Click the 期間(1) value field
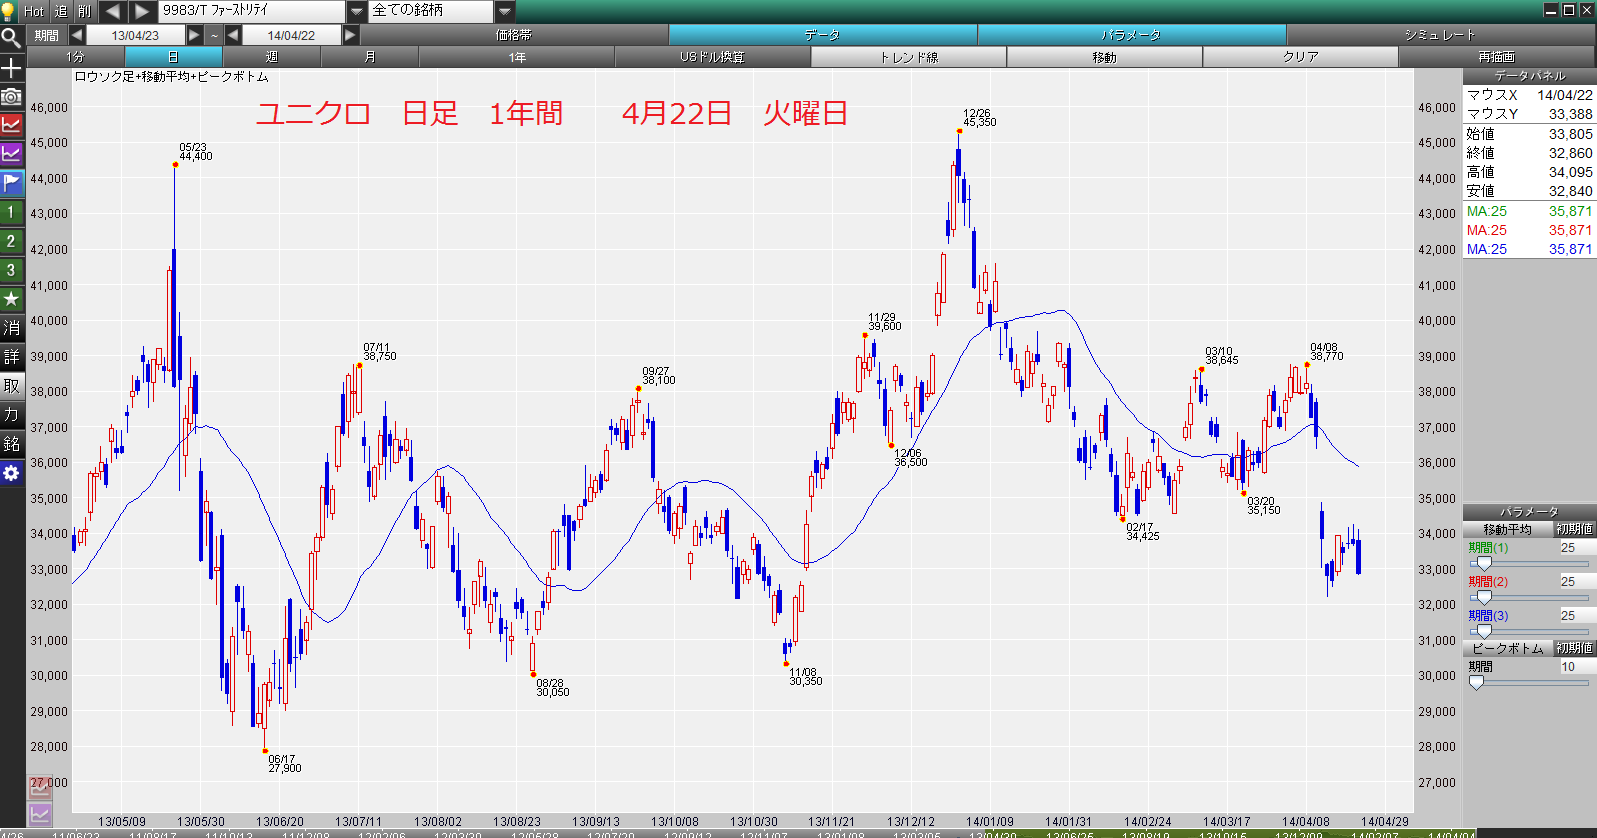Screen dimensions: 1597x838 tap(1577, 548)
